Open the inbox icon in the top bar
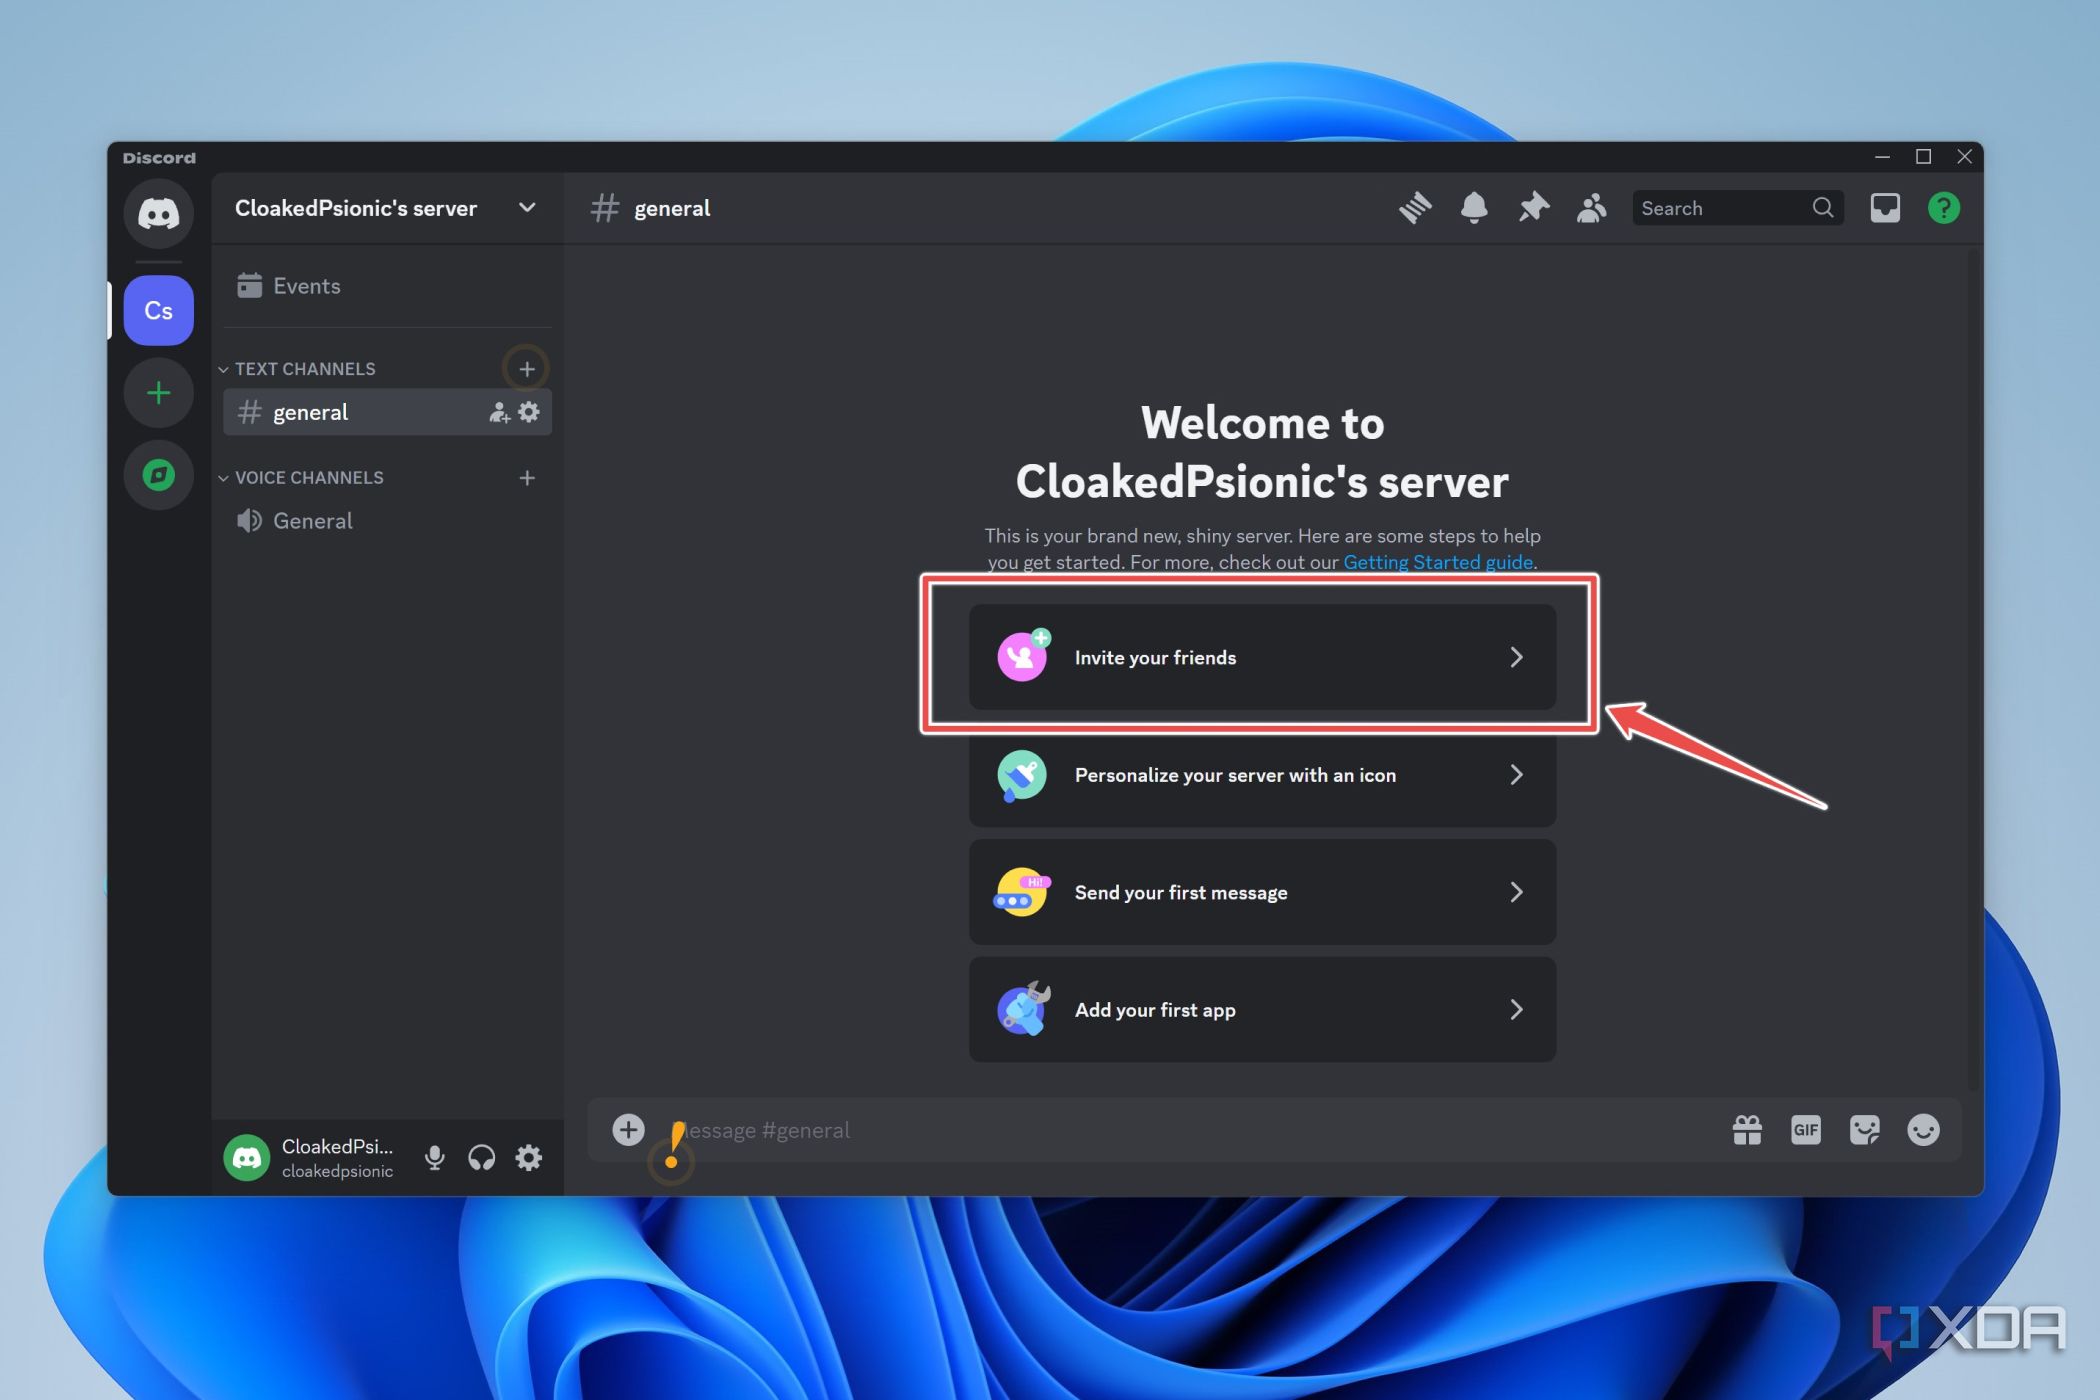Screen dimensions: 2100x1400 [1885, 207]
